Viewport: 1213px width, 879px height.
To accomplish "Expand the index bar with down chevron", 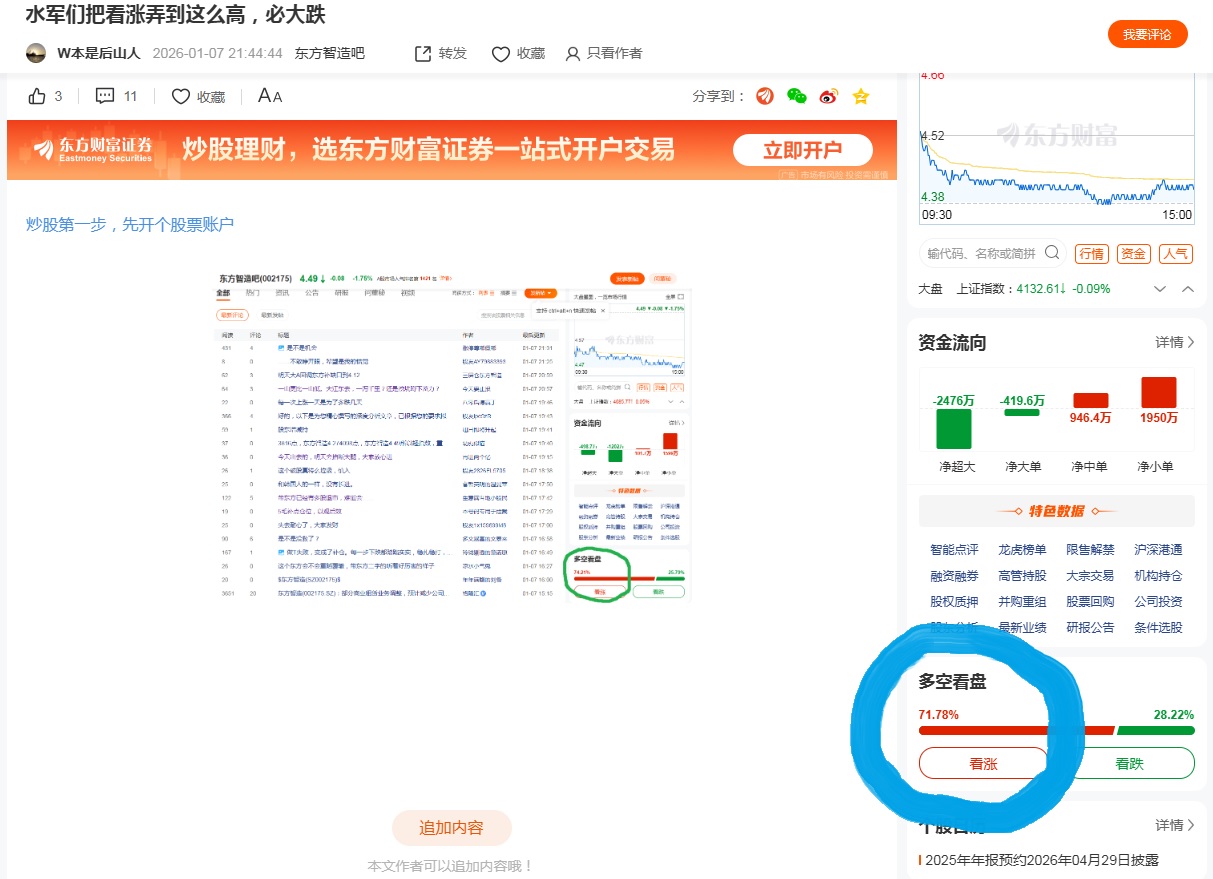I will [1160, 289].
